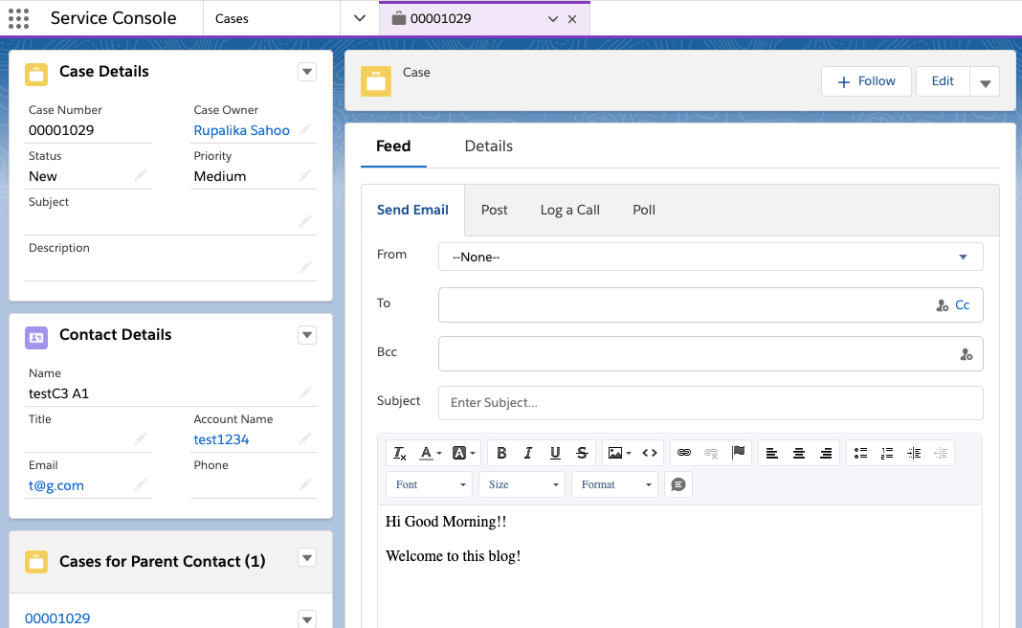
Task: Open the From address dropdown
Action: click(710, 257)
